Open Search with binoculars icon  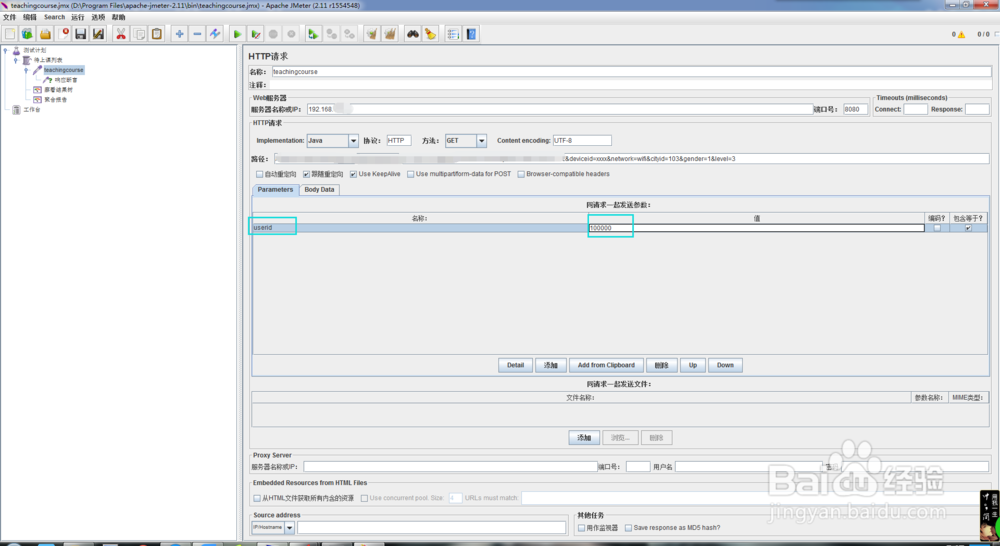tap(413, 34)
